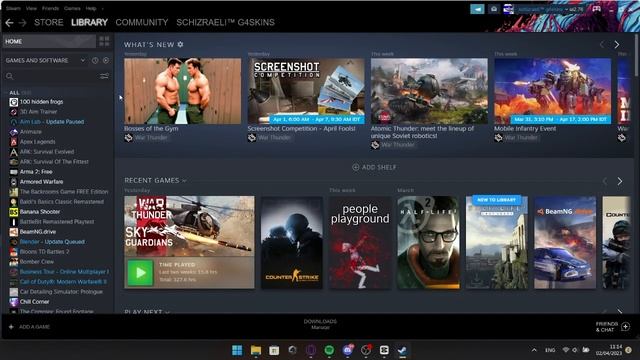Image resolution: width=640 pixels, height=360 pixels.
Task: Click the library search magnifier icon
Action: [x=10, y=76]
